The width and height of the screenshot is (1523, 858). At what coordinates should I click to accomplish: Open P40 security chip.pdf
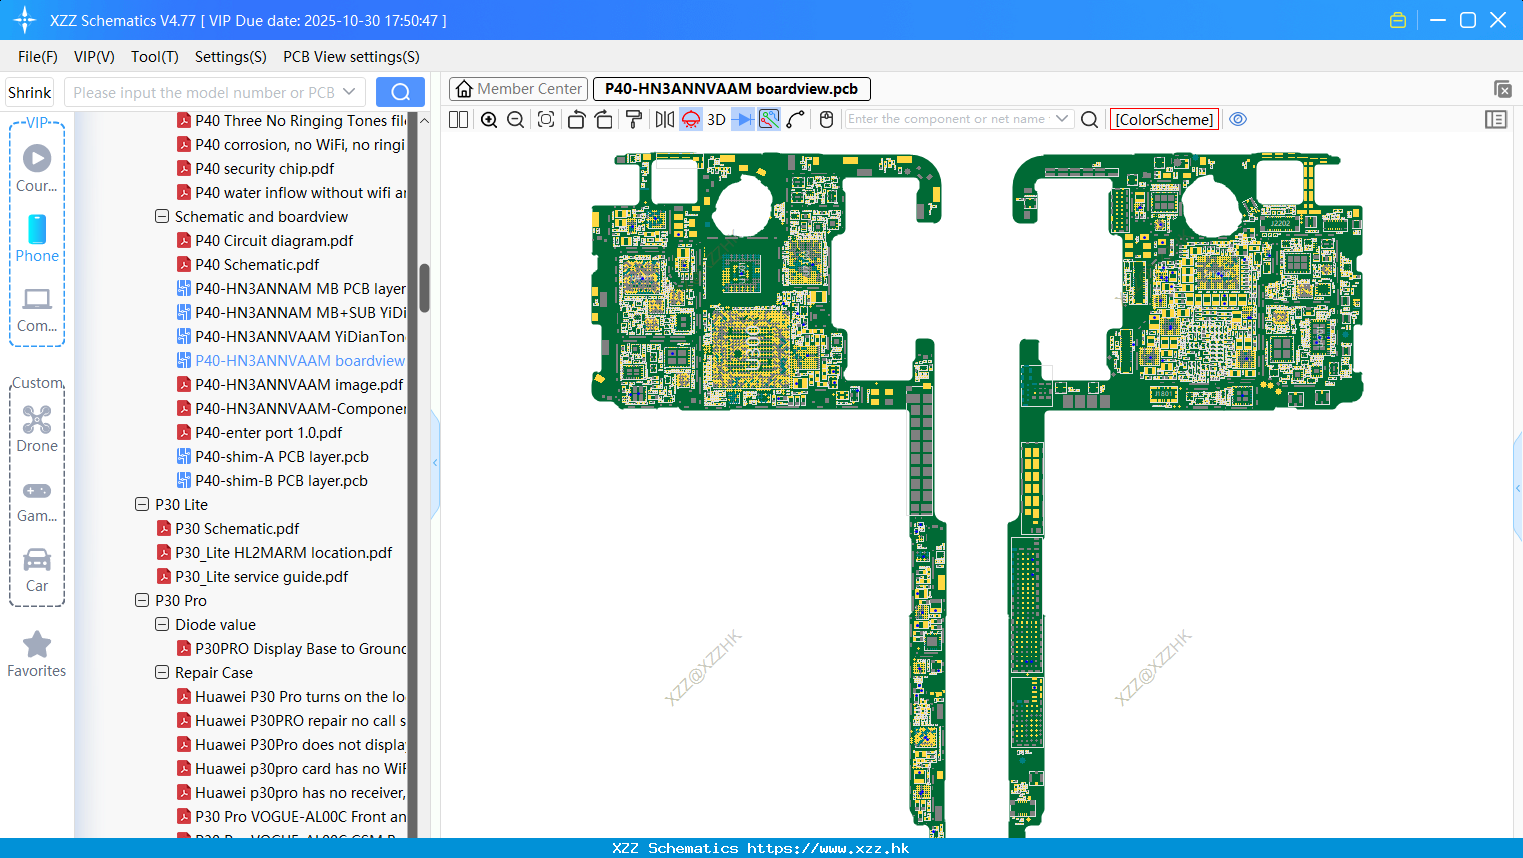pyautogui.click(x=265, y=168)
